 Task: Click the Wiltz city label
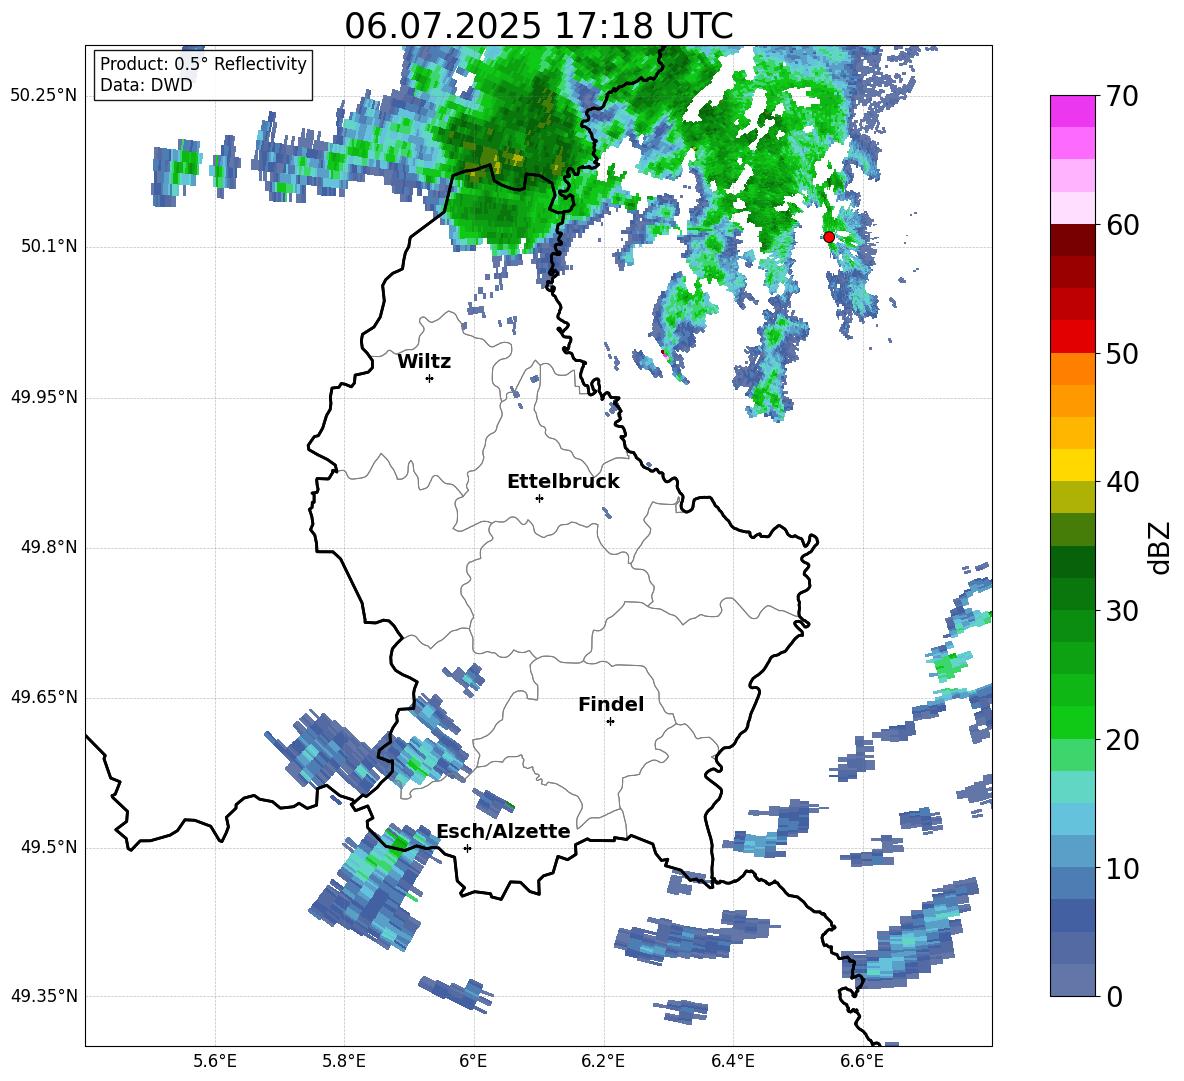[x=424, y=362]
